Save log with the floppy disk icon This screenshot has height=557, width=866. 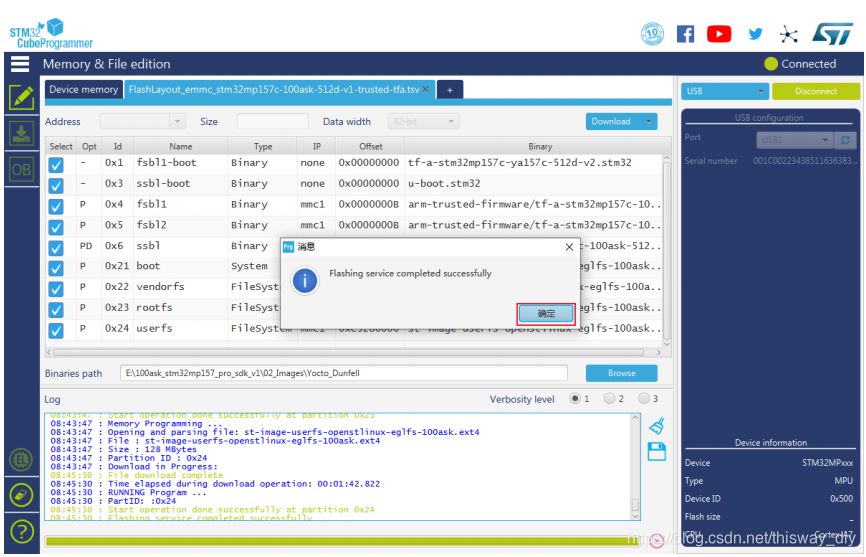(657, 452)
